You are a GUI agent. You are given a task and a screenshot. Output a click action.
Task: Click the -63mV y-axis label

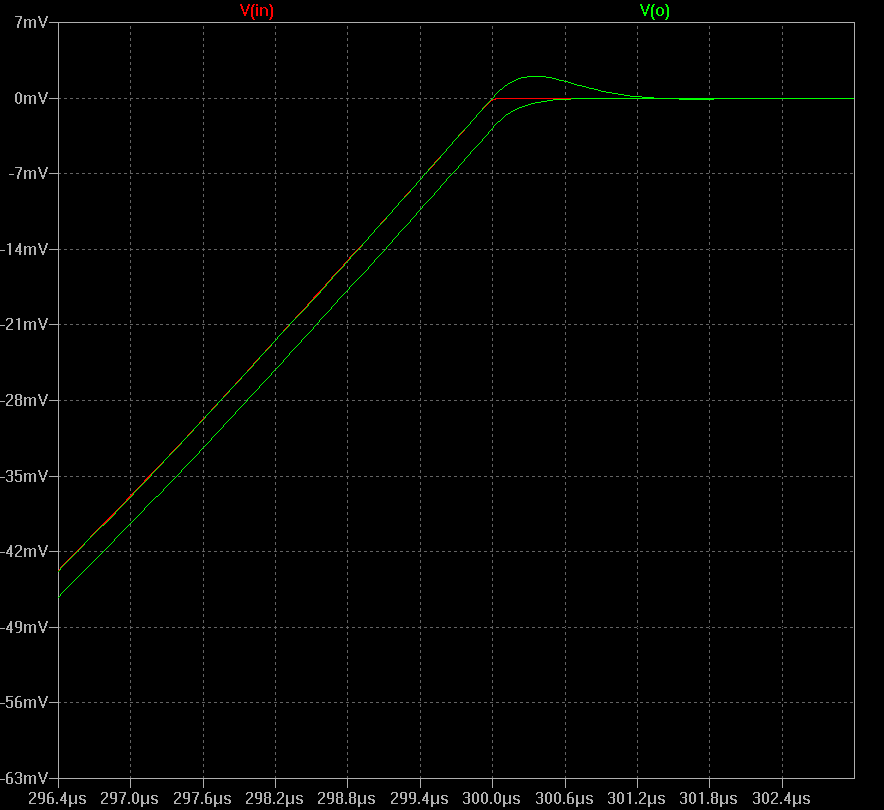click(25, 778)
